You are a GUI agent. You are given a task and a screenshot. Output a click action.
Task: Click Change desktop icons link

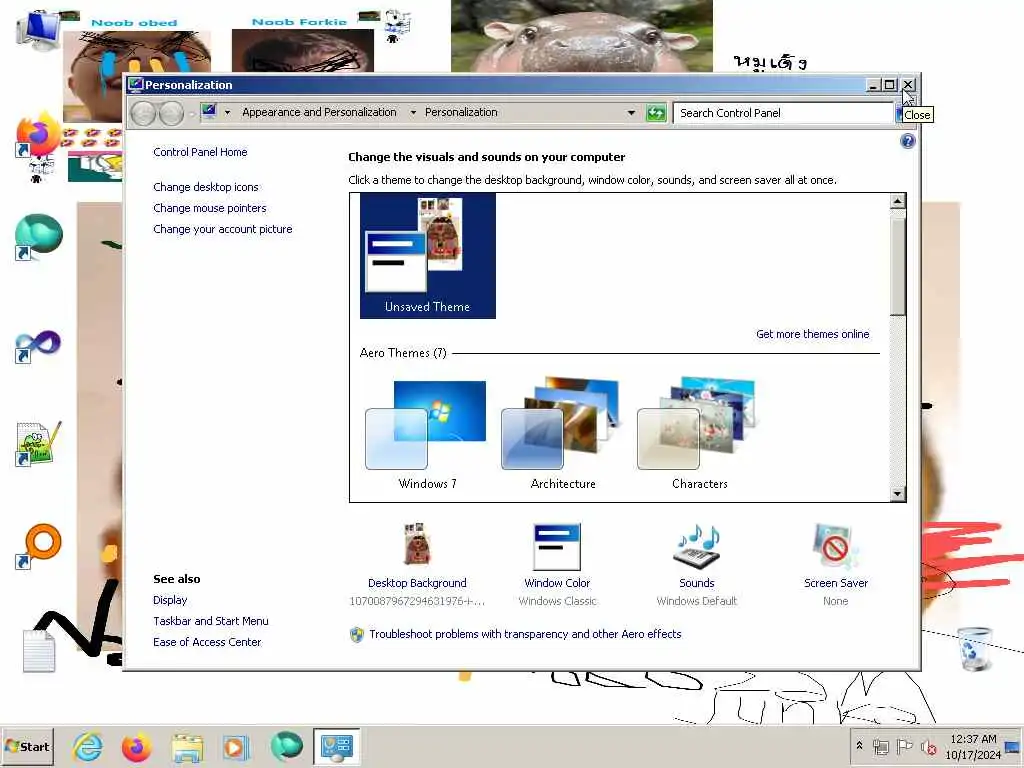coord(206,187)
